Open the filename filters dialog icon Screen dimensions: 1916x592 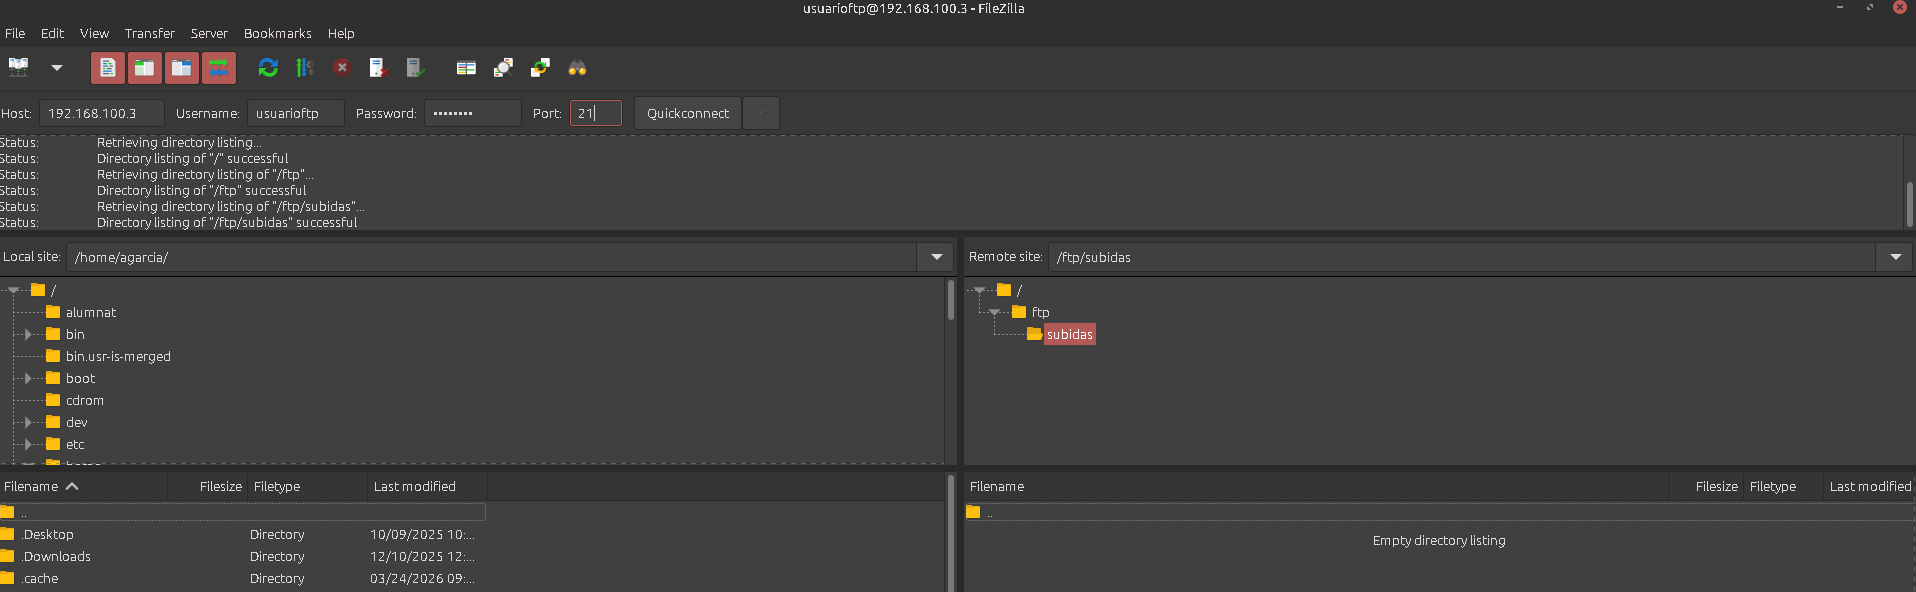click(466, 68)
